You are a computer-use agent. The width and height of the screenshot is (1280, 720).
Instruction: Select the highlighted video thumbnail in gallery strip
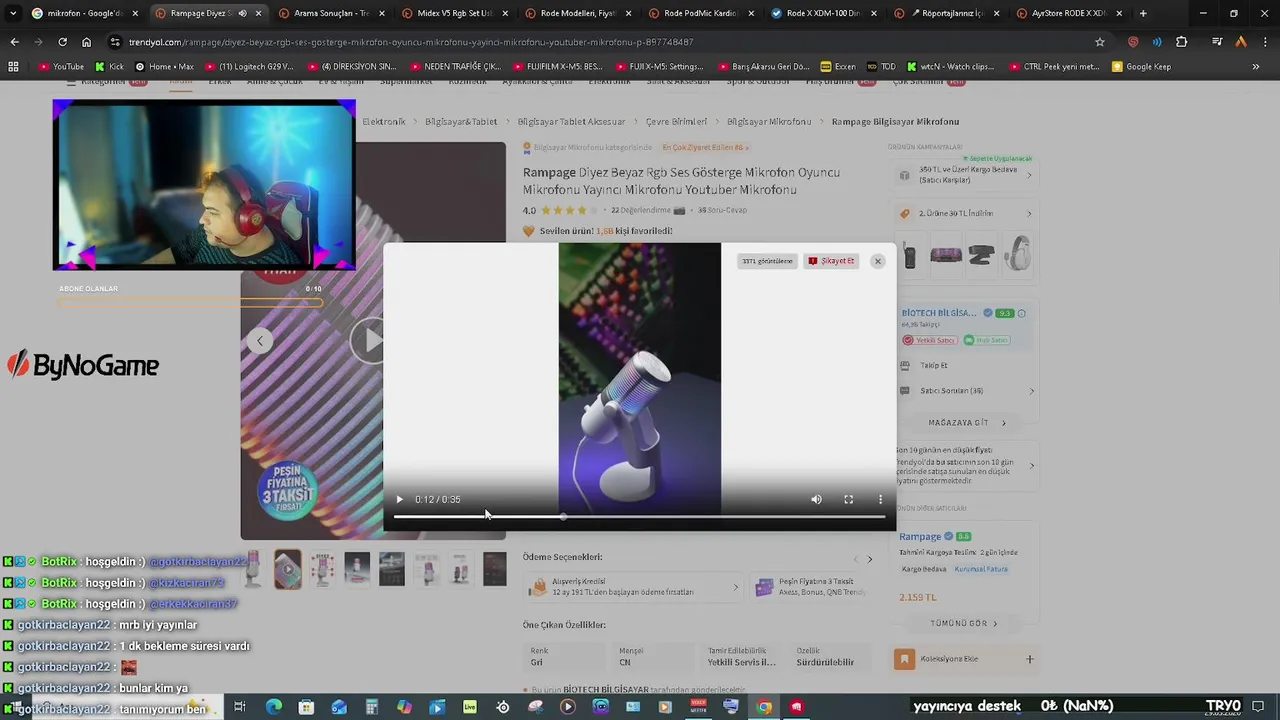point(288,570)
